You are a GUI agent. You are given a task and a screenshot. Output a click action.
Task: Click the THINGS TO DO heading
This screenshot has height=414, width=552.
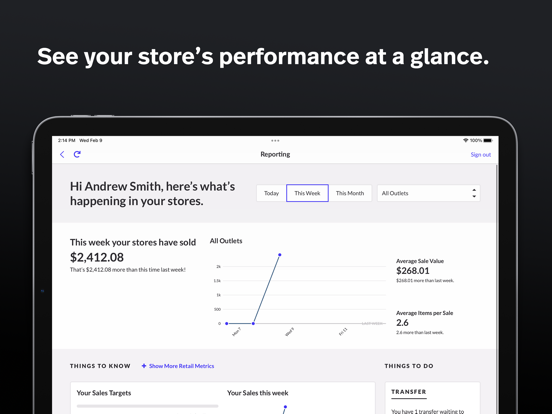[x=409, y=366]
